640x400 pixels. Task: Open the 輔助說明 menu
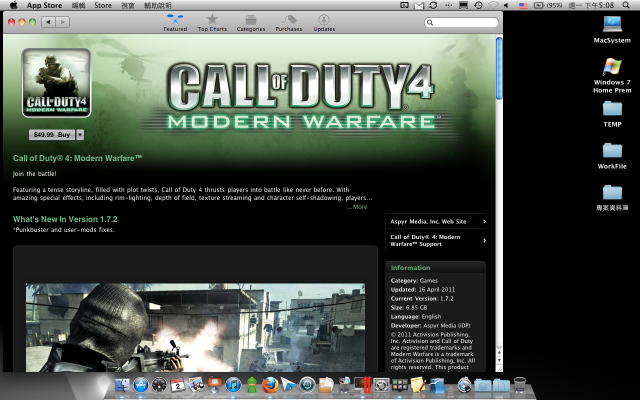(x=158, y=5)
